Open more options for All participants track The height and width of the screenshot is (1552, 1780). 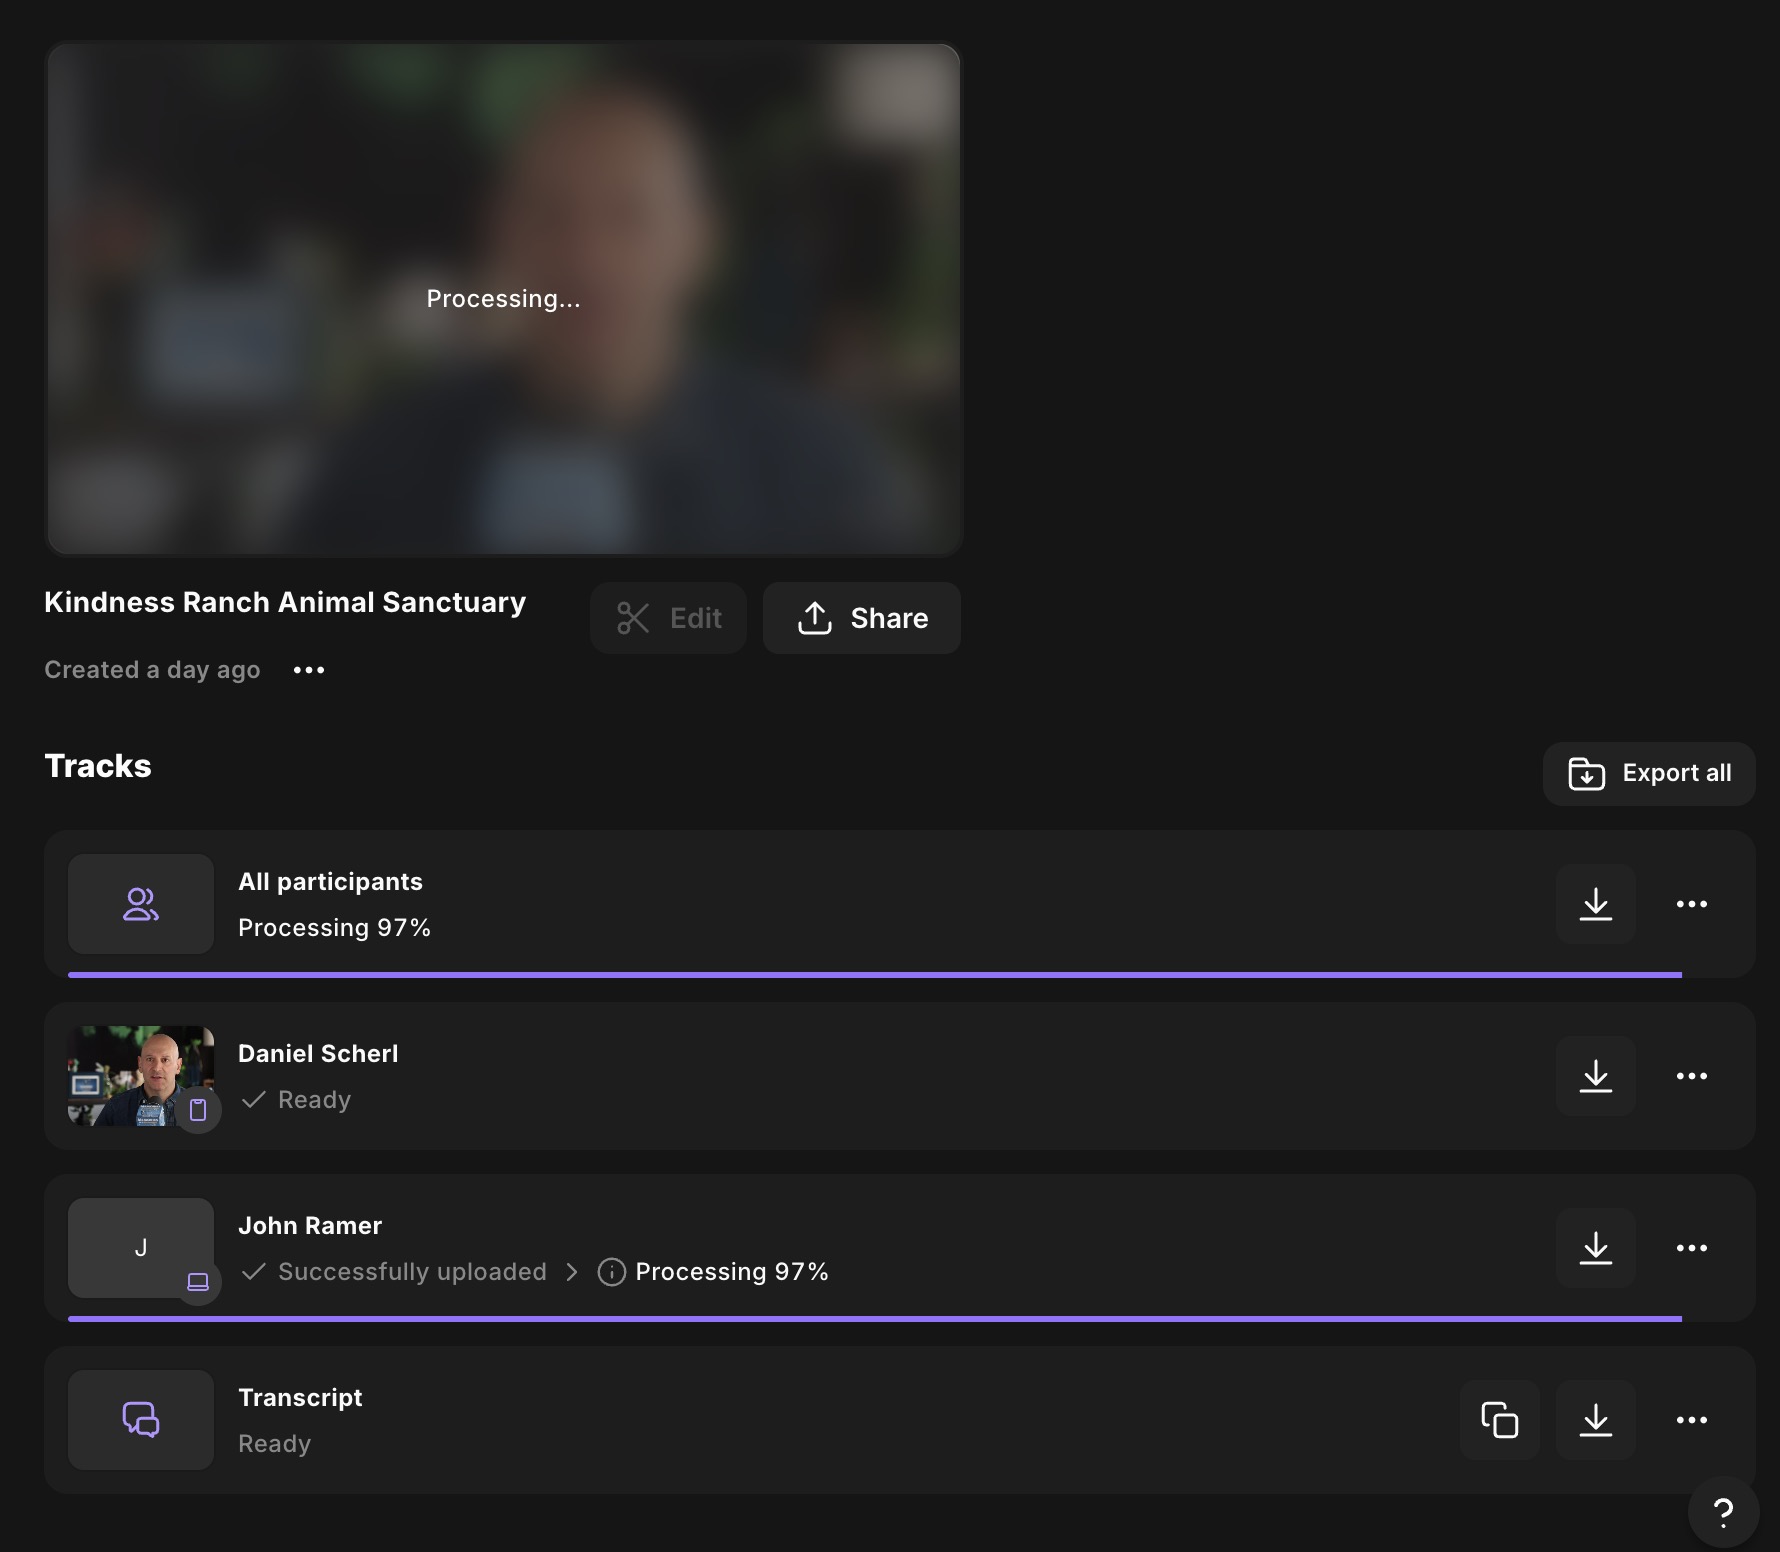click(1691, 904)
